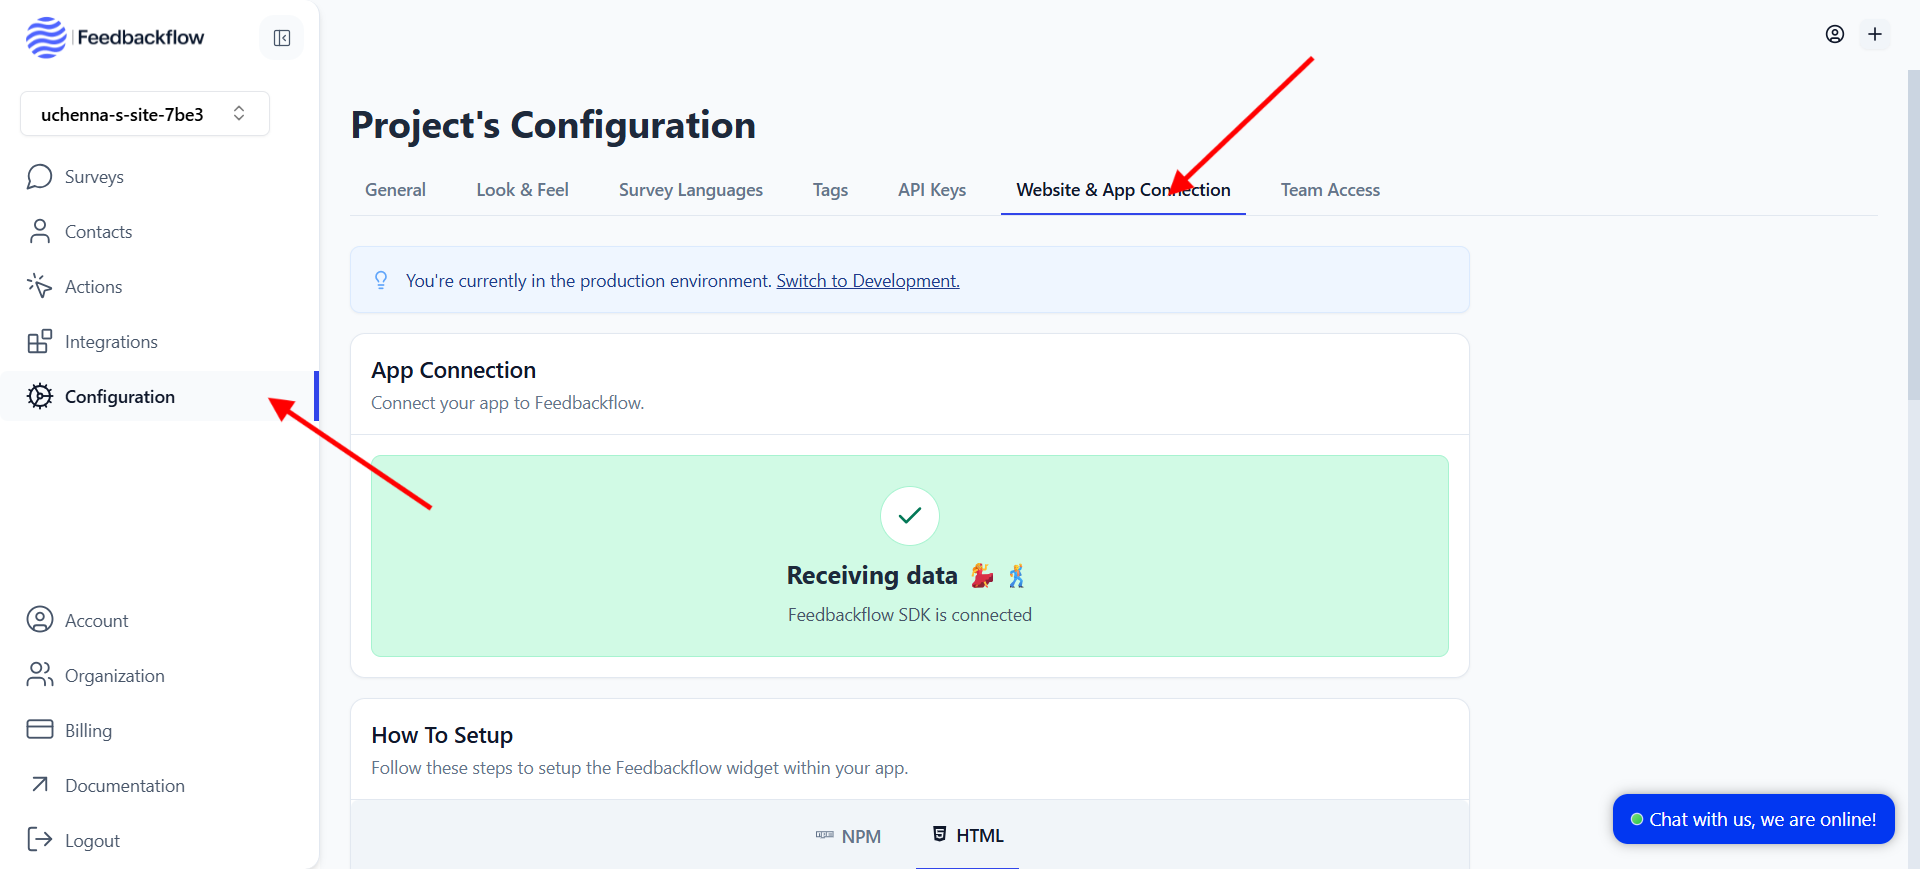The width and height of the screenshot is (1920, 869).
Task: Select the NPM setup tab
Action: 848,836
